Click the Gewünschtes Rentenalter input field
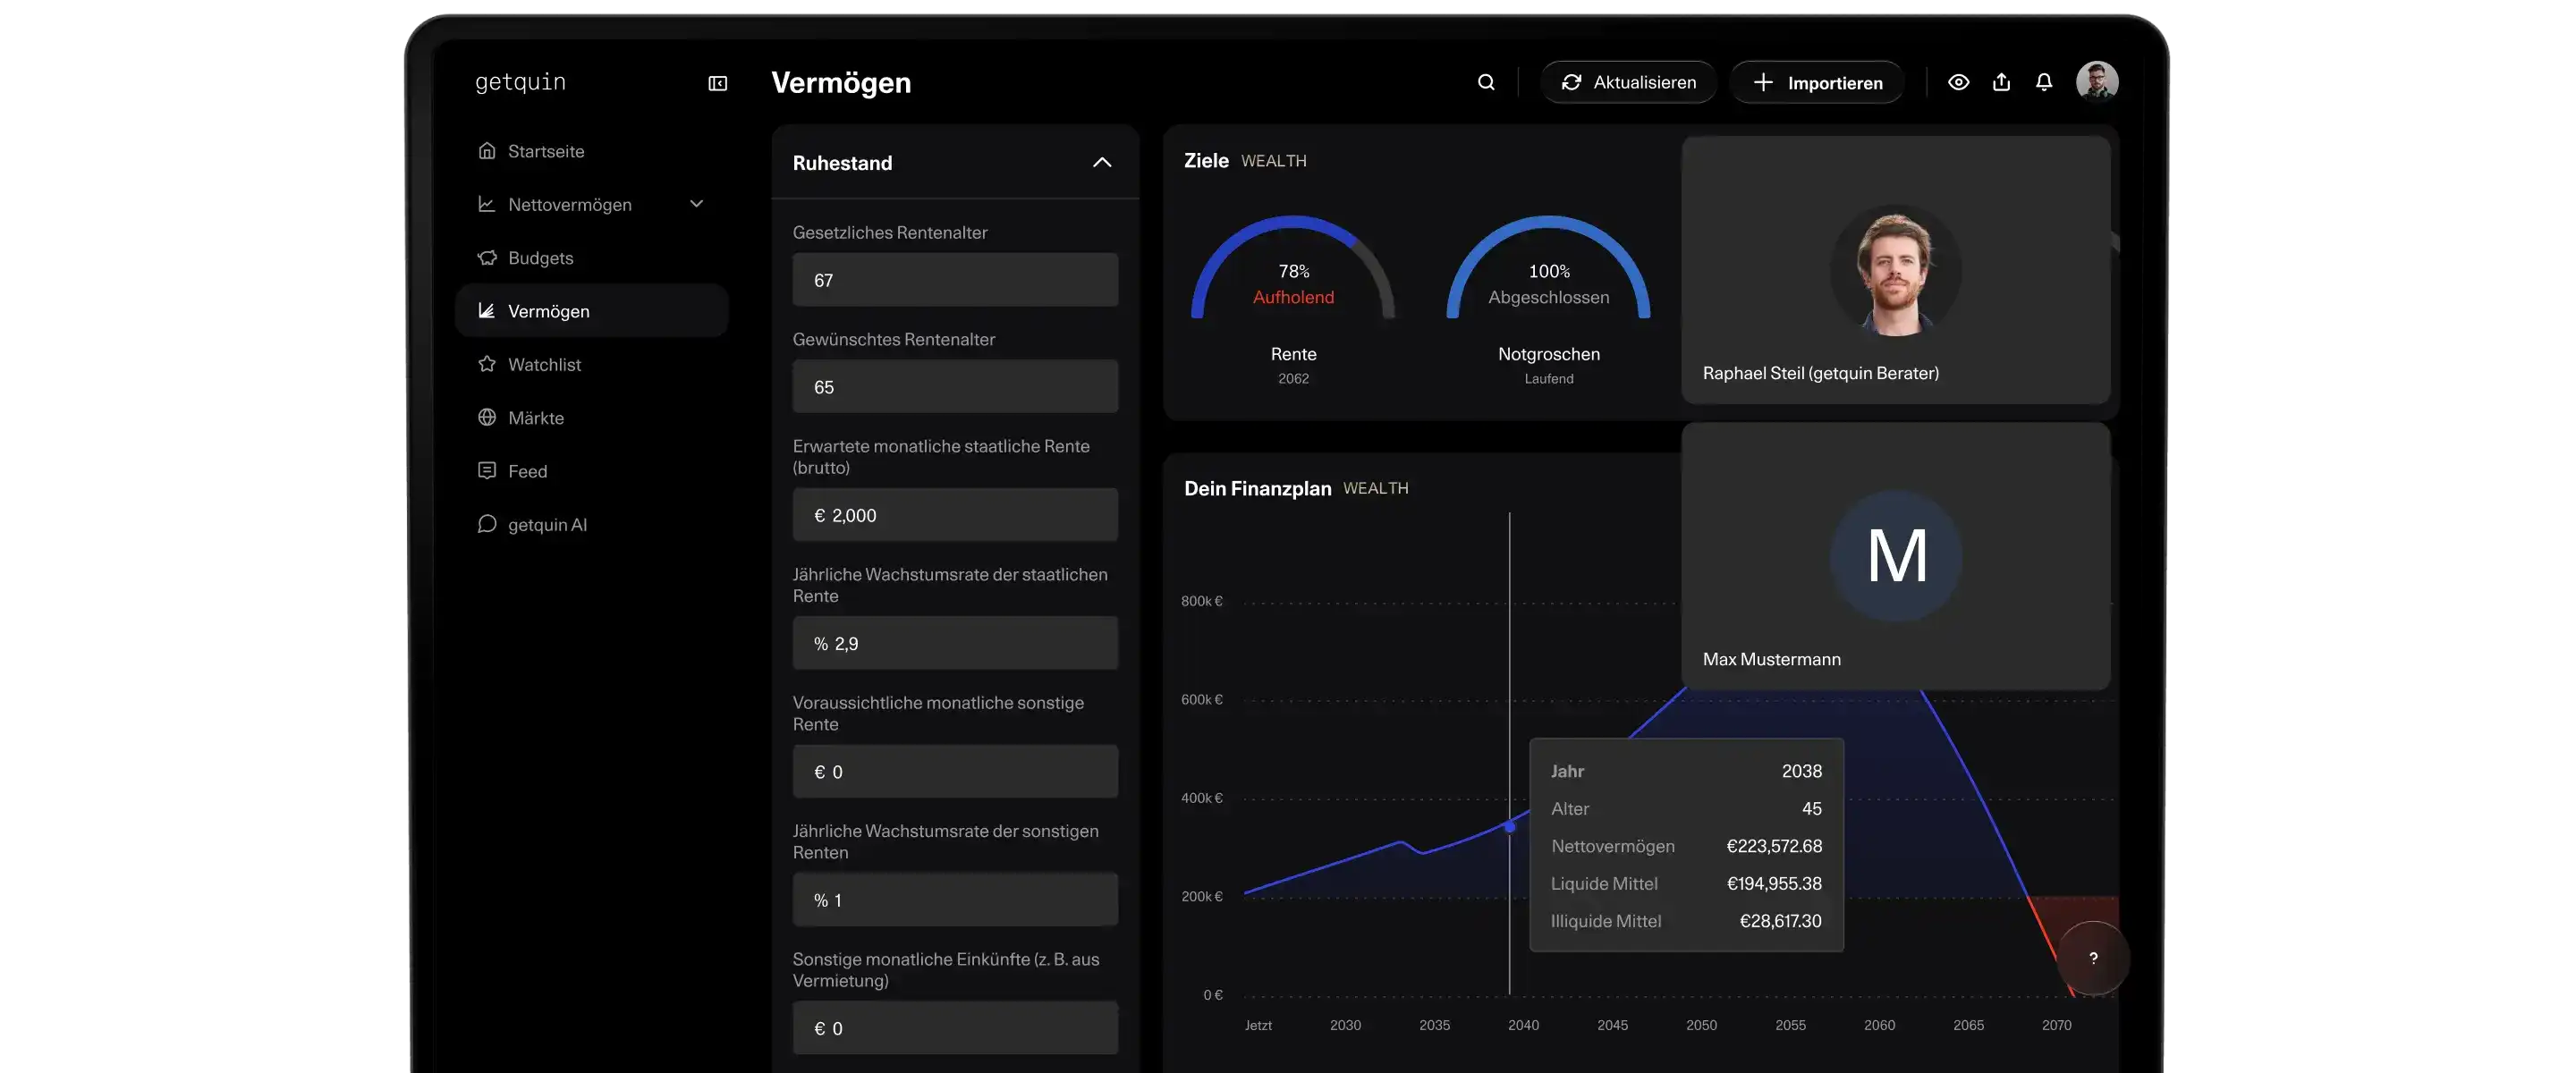Image resolution: width=2576 pixels, height=1073 pixels. point(955,387)
